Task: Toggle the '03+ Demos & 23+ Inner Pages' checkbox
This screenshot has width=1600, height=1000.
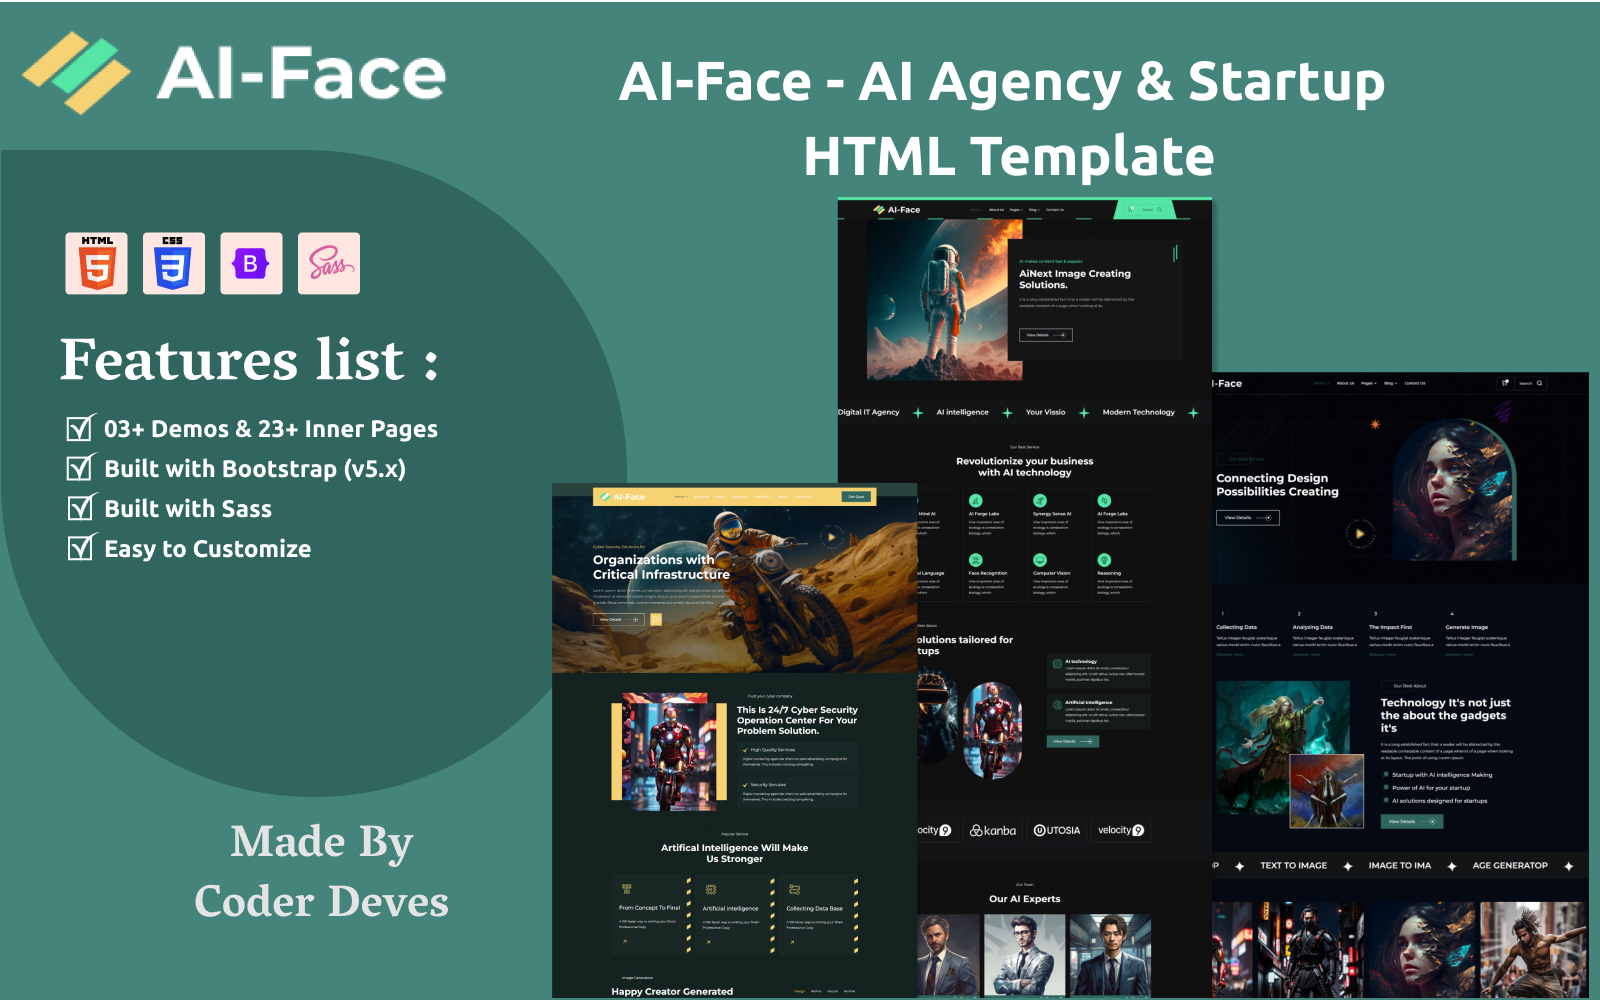Action: (79, 429)
